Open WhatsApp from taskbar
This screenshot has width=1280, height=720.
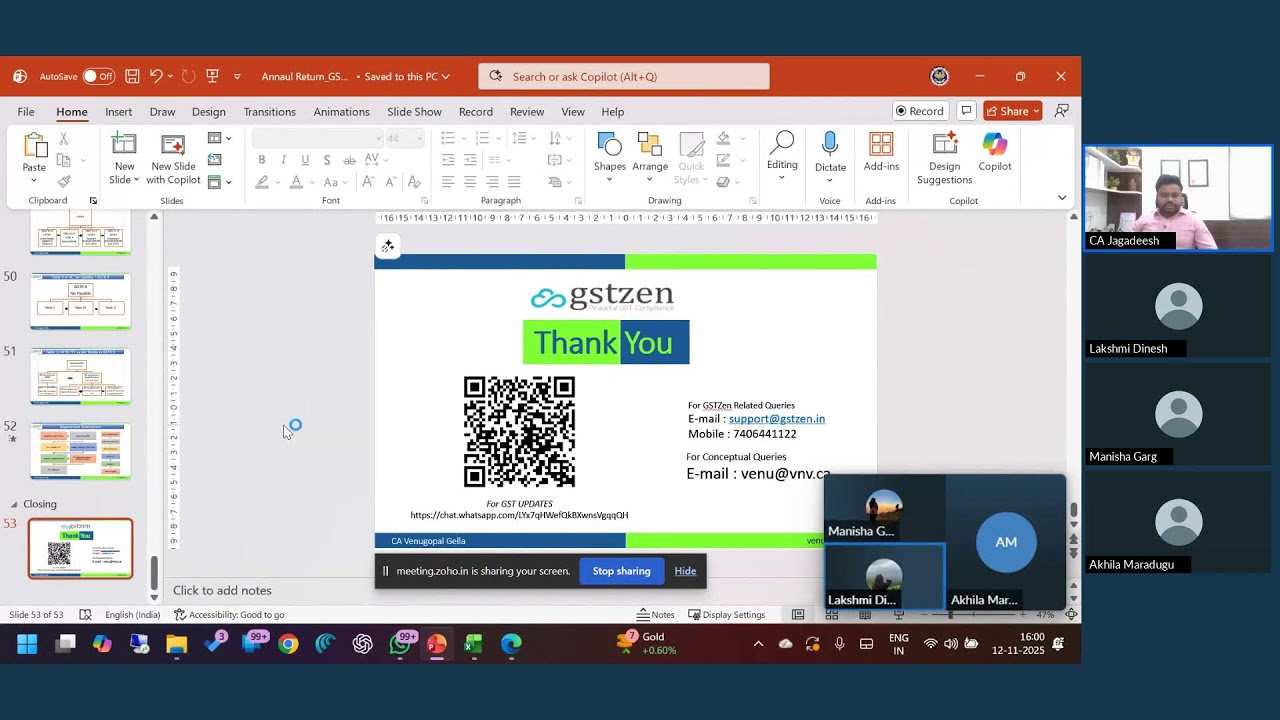pyautogui.click(x=400, y=644)
